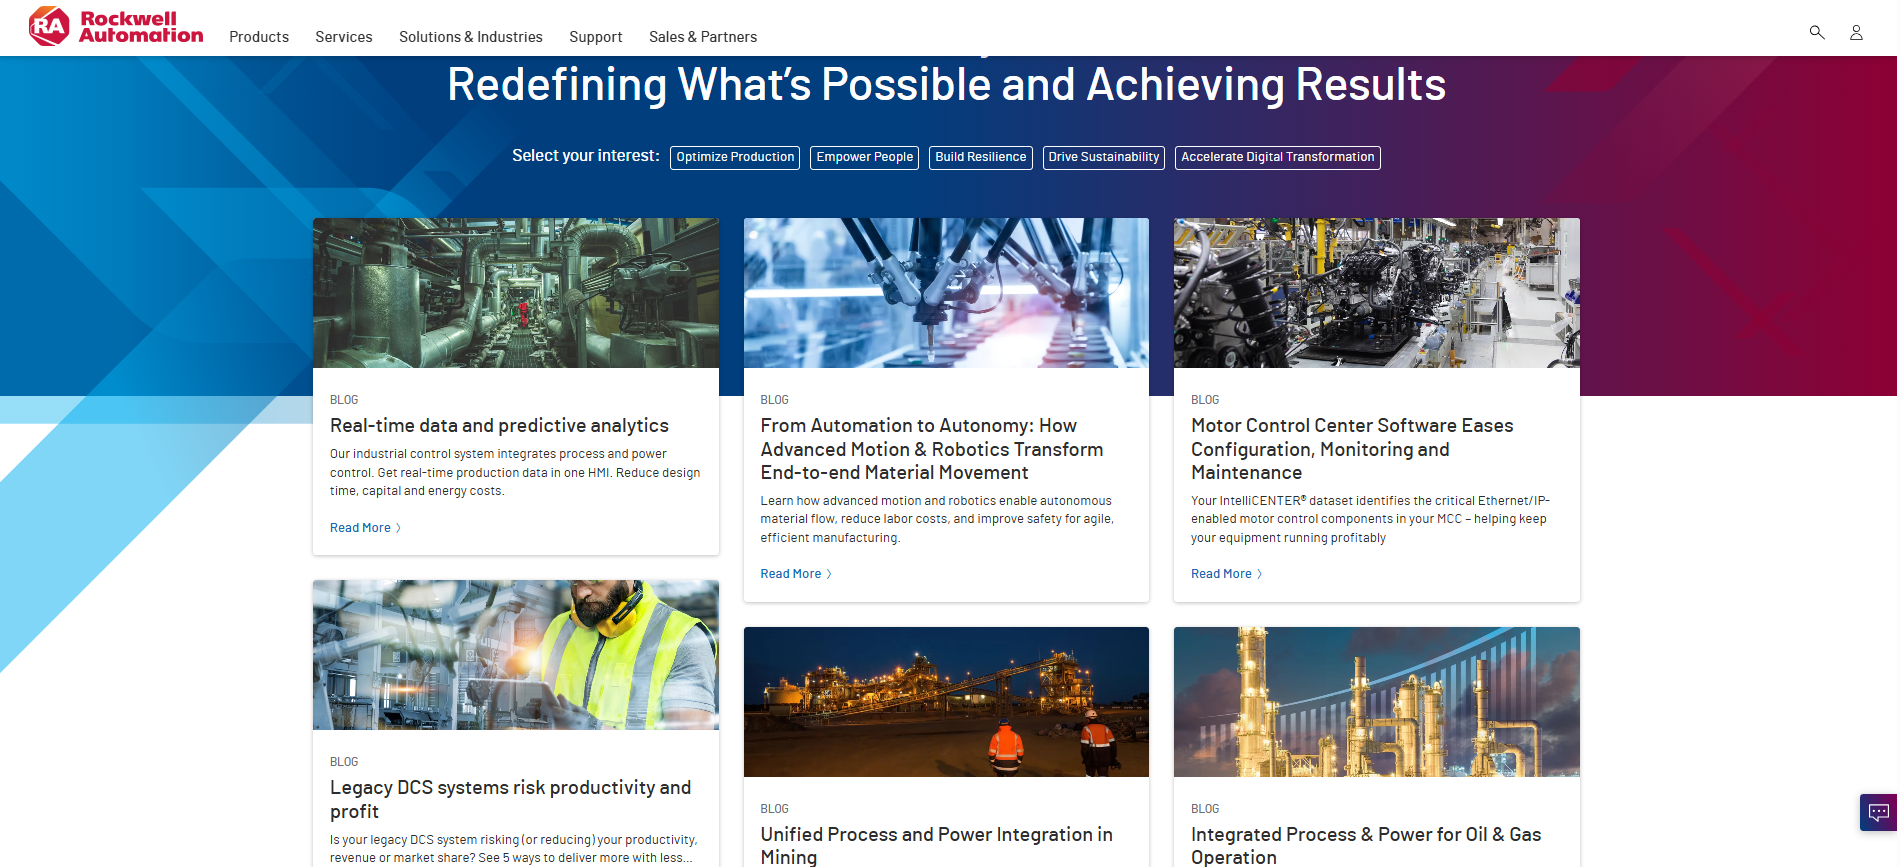Click description 'Learn how advanced motion and robotics'
The image size is (1900, 867).
[x=937, y=519]
